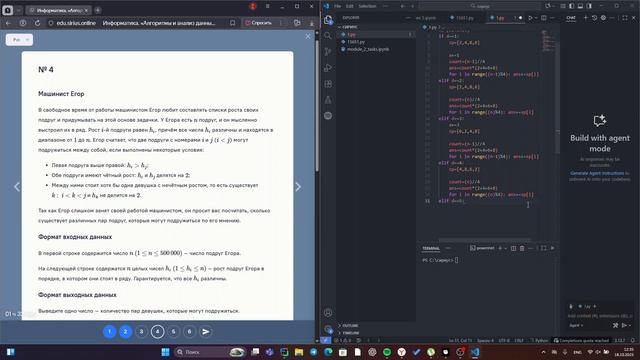Expand the TIMELINE section
This screenshot has width=640, height=360.
tap(350, 333)
